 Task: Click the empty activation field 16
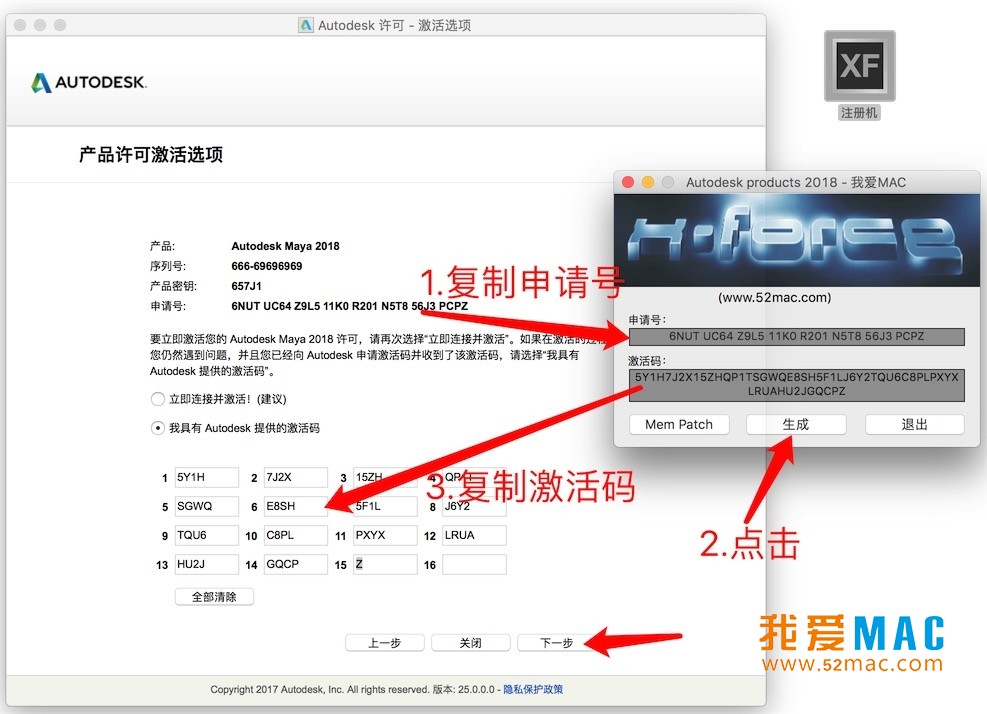click(474, 564)
